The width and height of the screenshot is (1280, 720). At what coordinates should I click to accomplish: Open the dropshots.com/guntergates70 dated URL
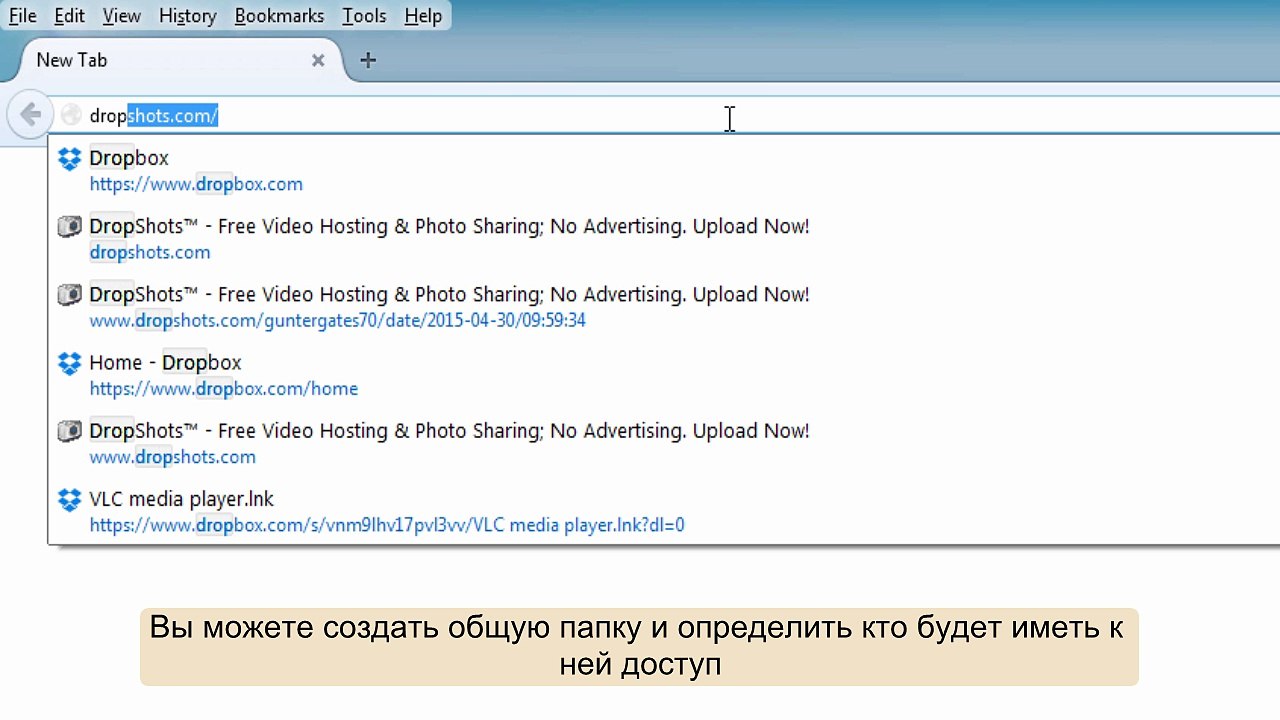point(337,320)
